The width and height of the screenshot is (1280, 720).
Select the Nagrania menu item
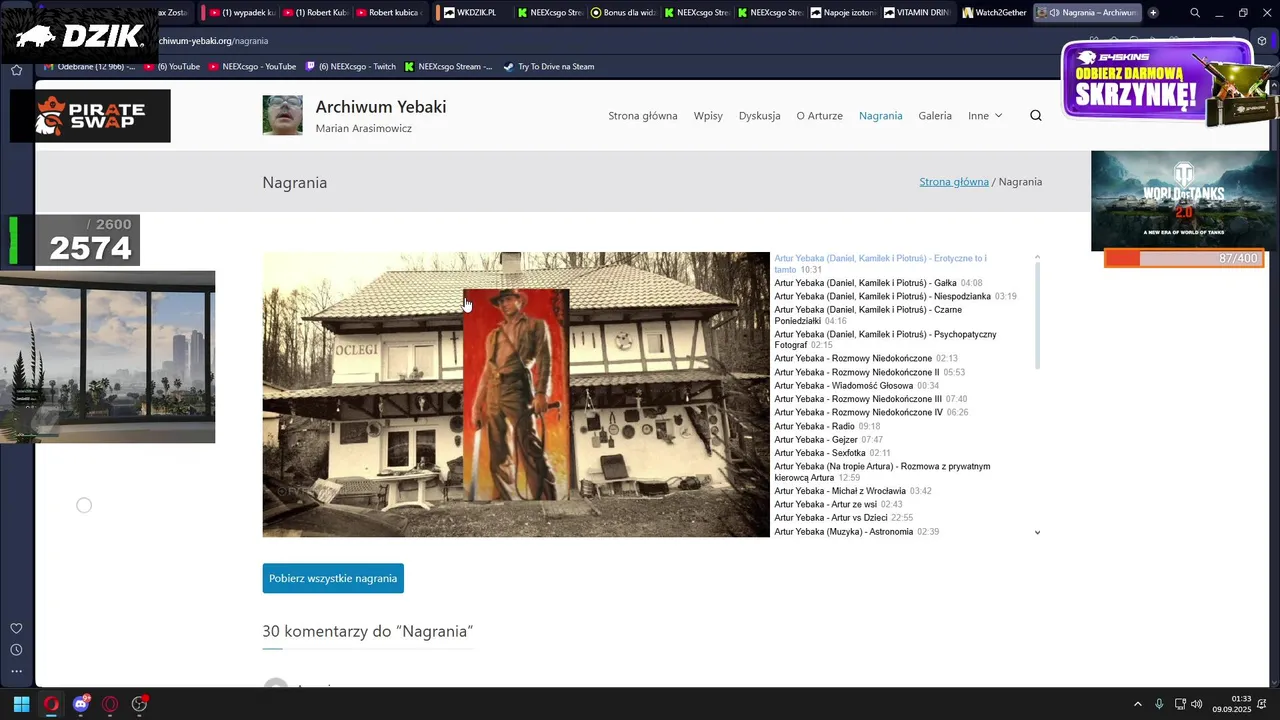point(881,115)
